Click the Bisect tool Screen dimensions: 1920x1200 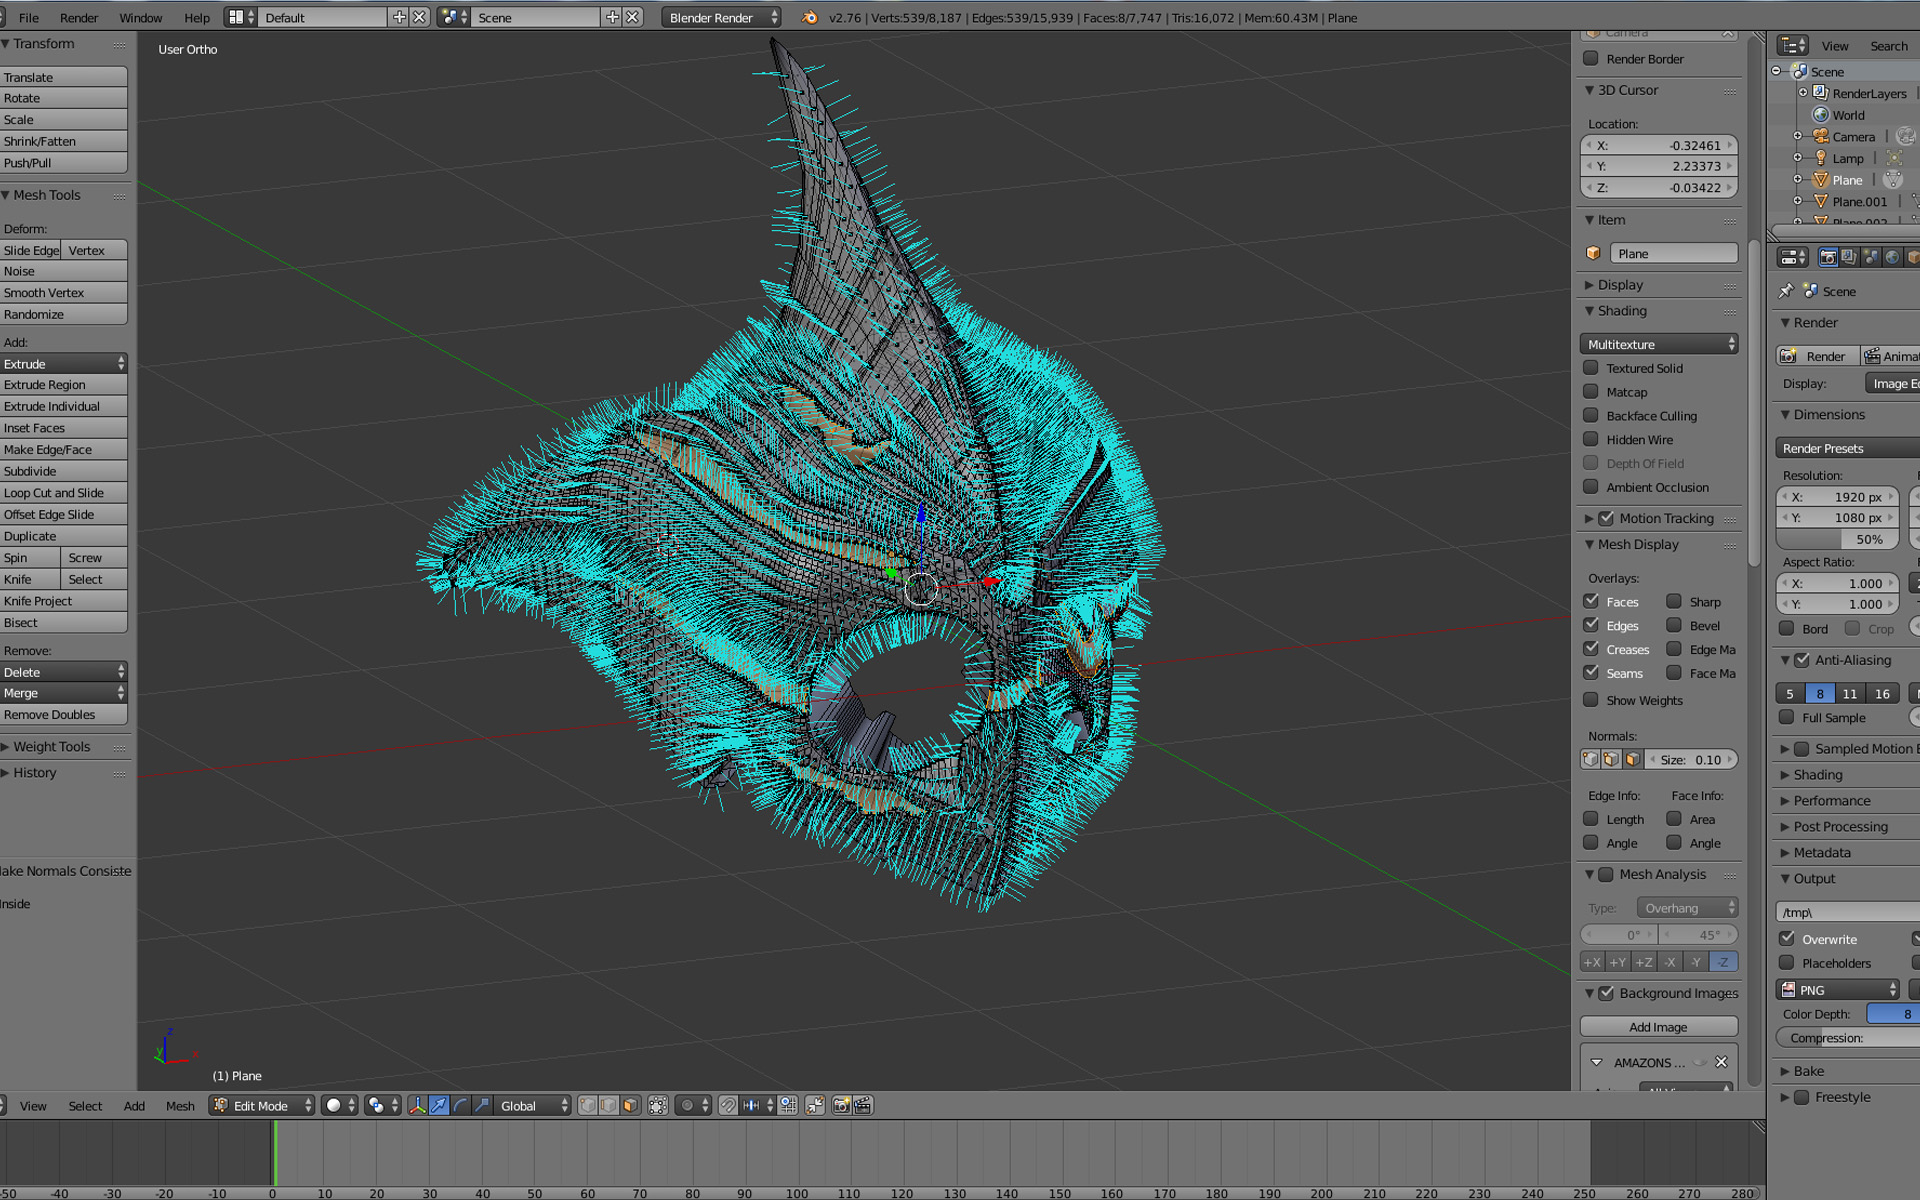click(x=62, y=622)
